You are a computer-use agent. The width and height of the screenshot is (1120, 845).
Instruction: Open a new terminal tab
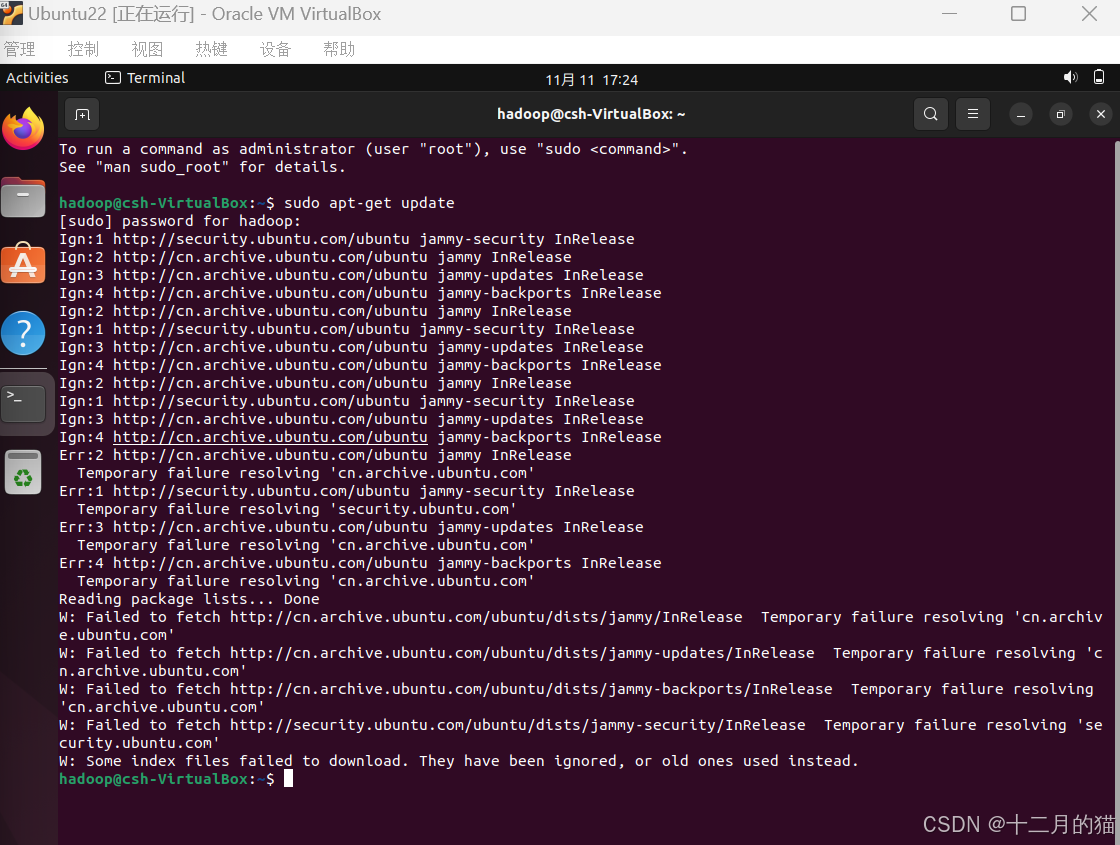click(82, 114)
